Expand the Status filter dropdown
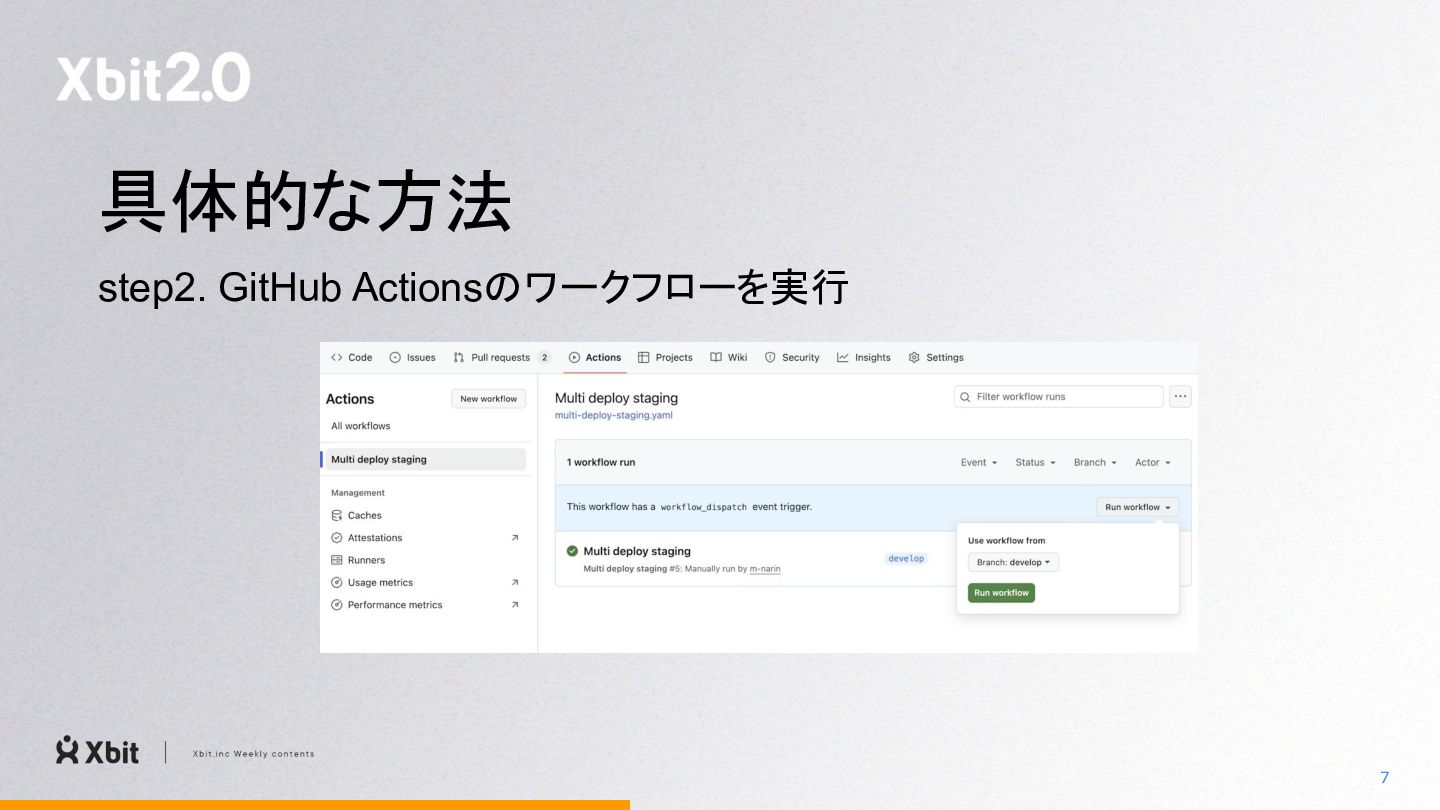Viewport: 1440px width, 810px height. coord(1036,462)
